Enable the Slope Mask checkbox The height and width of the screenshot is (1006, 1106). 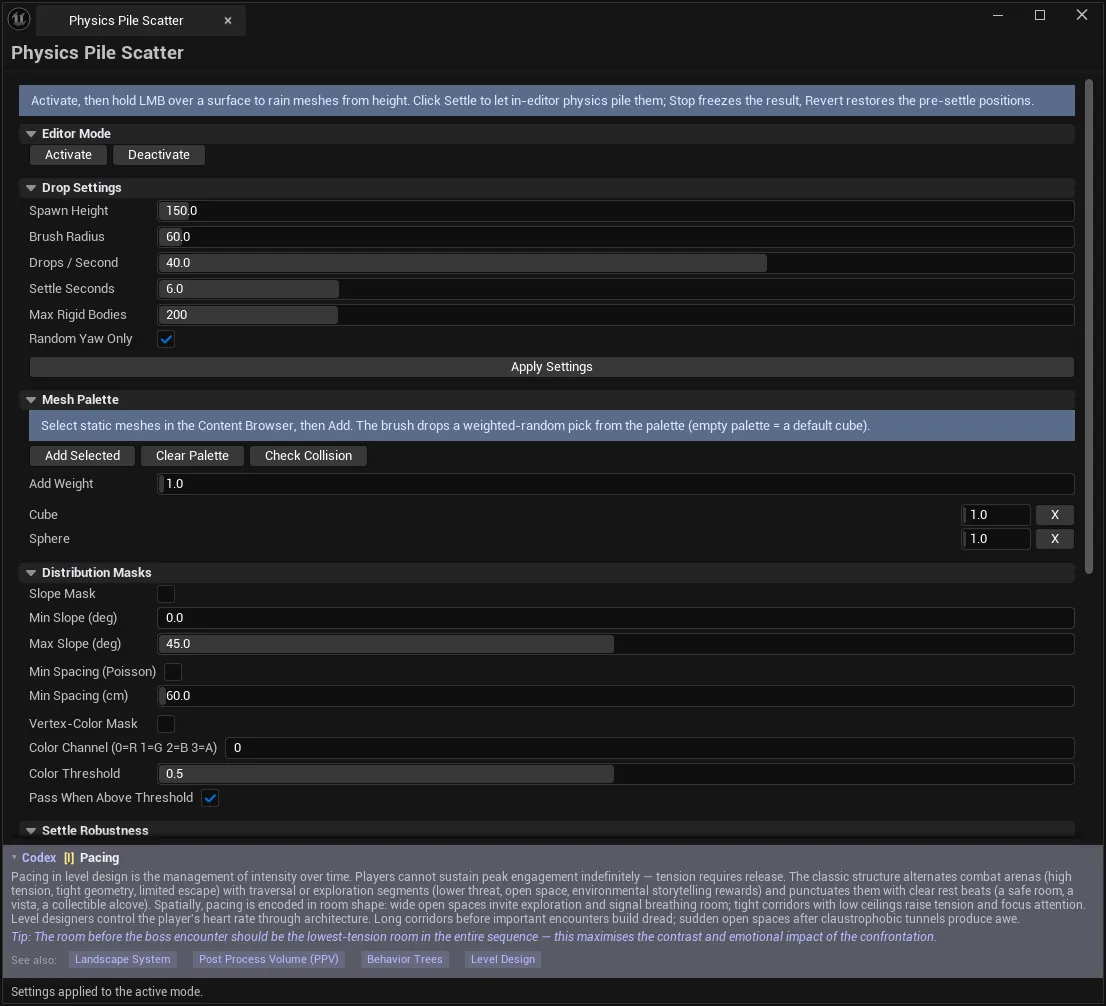point(166,594)
